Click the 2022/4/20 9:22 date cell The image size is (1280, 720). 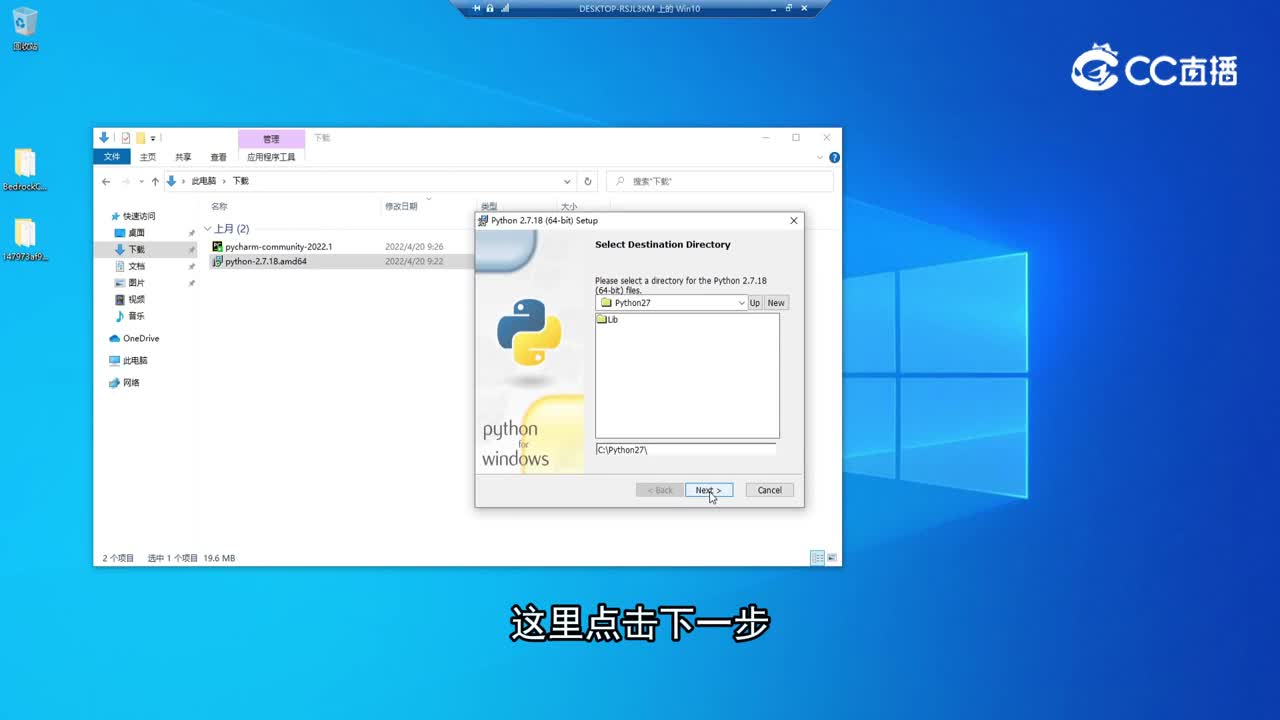pos(414,262)
